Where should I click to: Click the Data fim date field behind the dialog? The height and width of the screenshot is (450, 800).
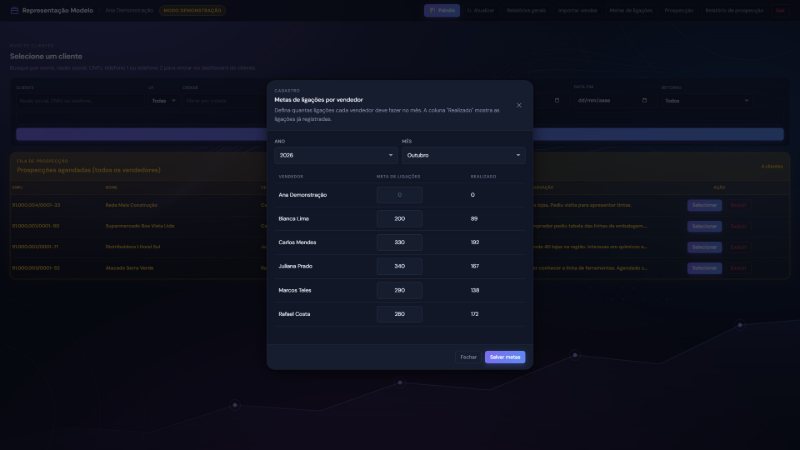click(x=612, y=101)
